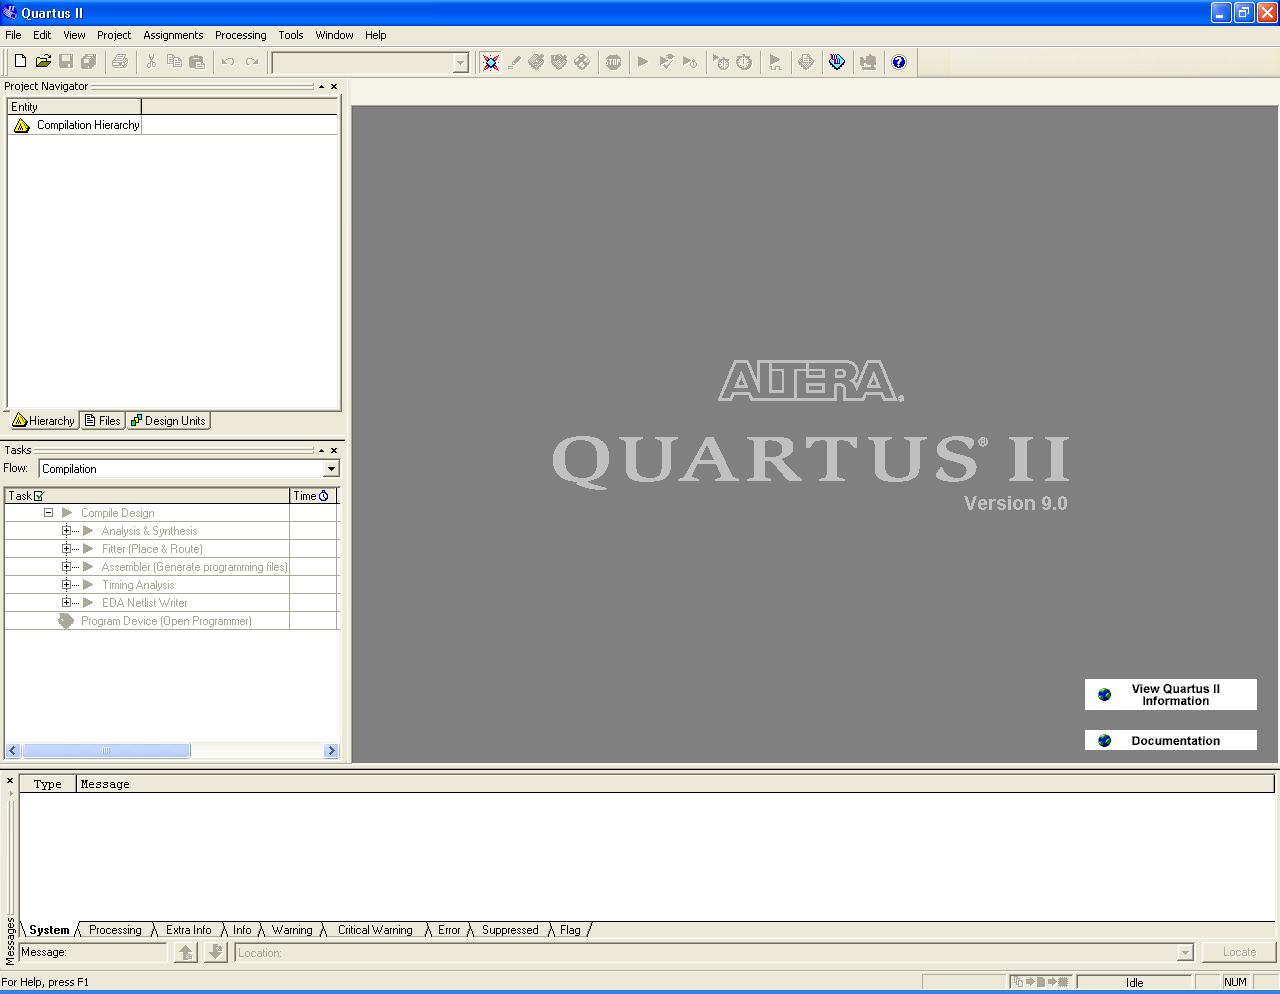Click the Start Compilation play icon
The image size is (1280, 994).
pyautogui.click(x=643, y=62)
